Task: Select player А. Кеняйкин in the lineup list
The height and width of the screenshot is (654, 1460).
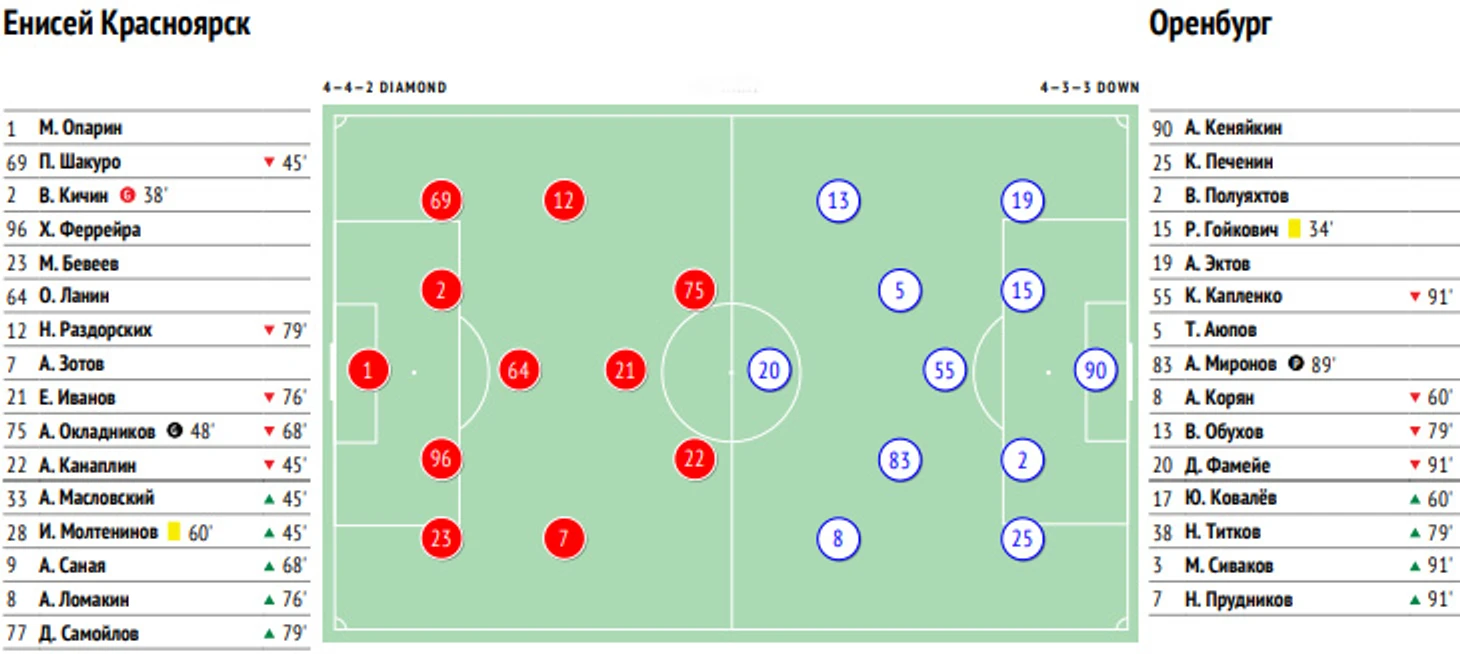Action: 1232,128
